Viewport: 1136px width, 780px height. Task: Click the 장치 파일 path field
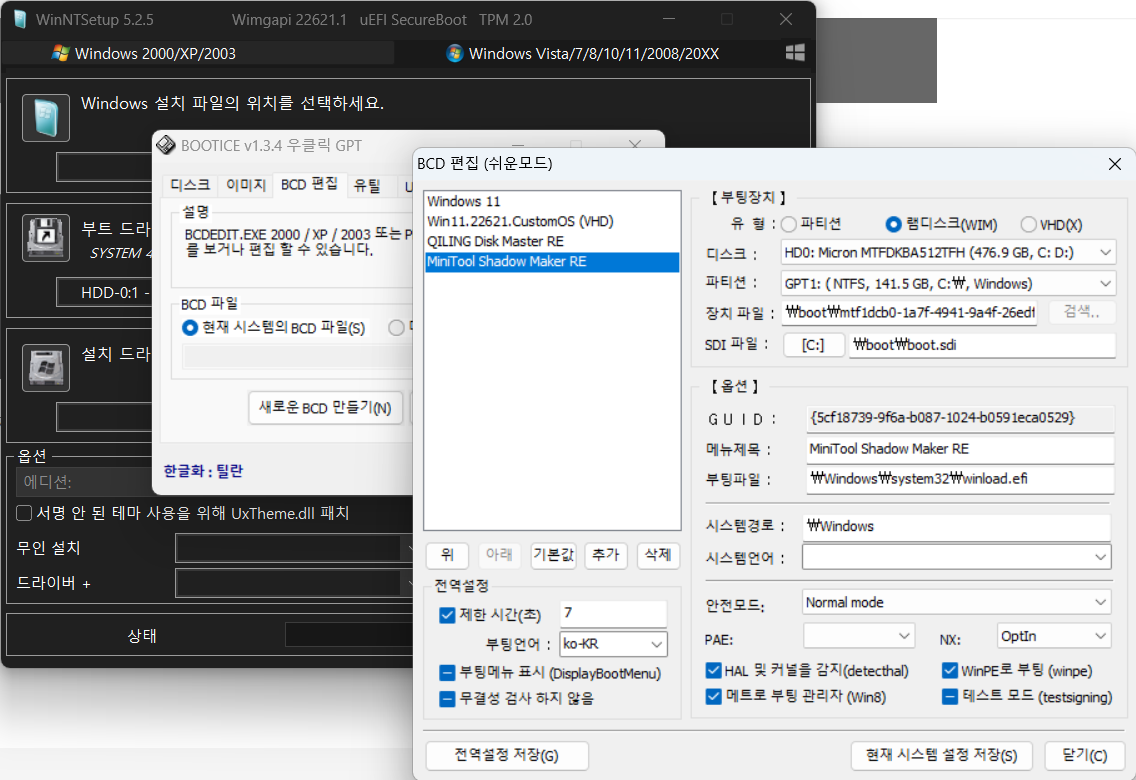pyautogui.click(x=909, y=313)
